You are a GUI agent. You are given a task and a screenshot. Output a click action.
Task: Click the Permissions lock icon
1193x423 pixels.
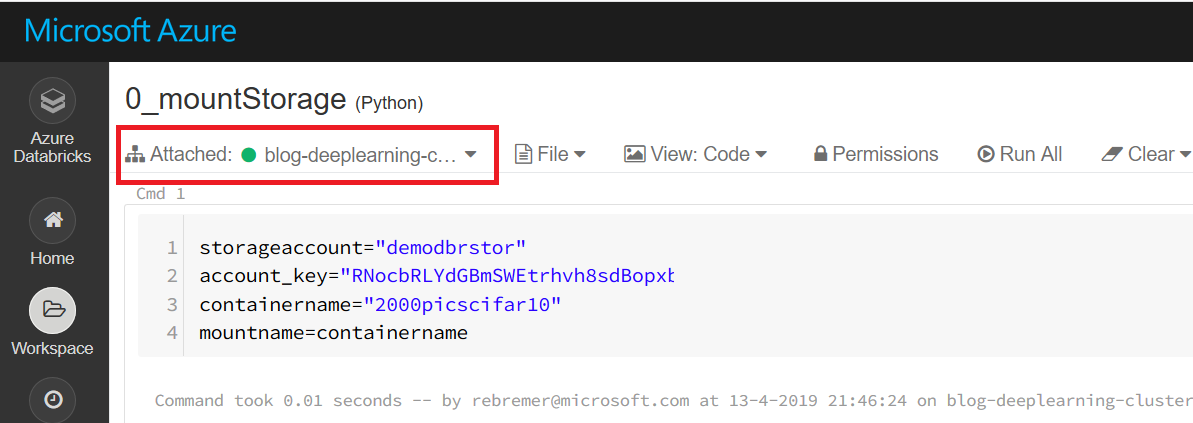820,154
